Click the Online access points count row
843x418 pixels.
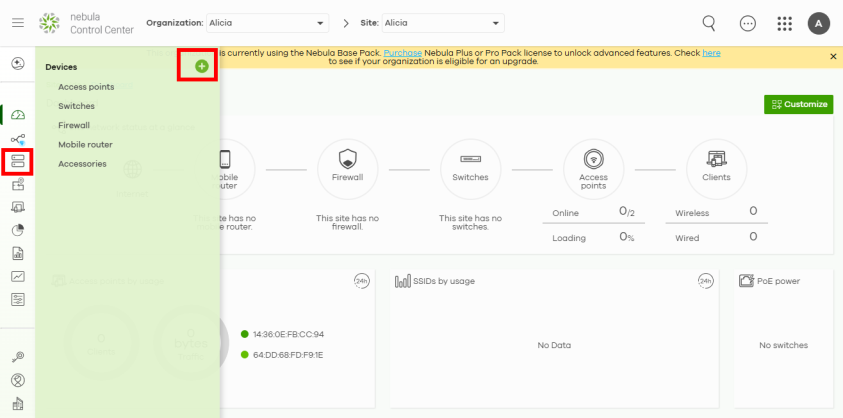click(x=594, y=212)
